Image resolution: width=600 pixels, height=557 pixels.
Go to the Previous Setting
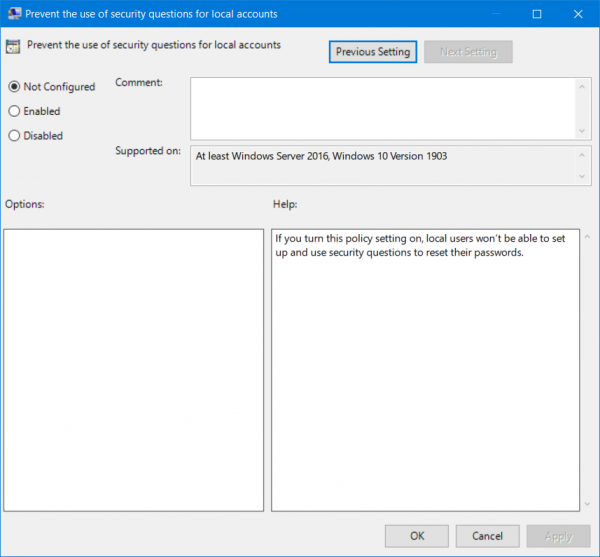pos(373,52)
